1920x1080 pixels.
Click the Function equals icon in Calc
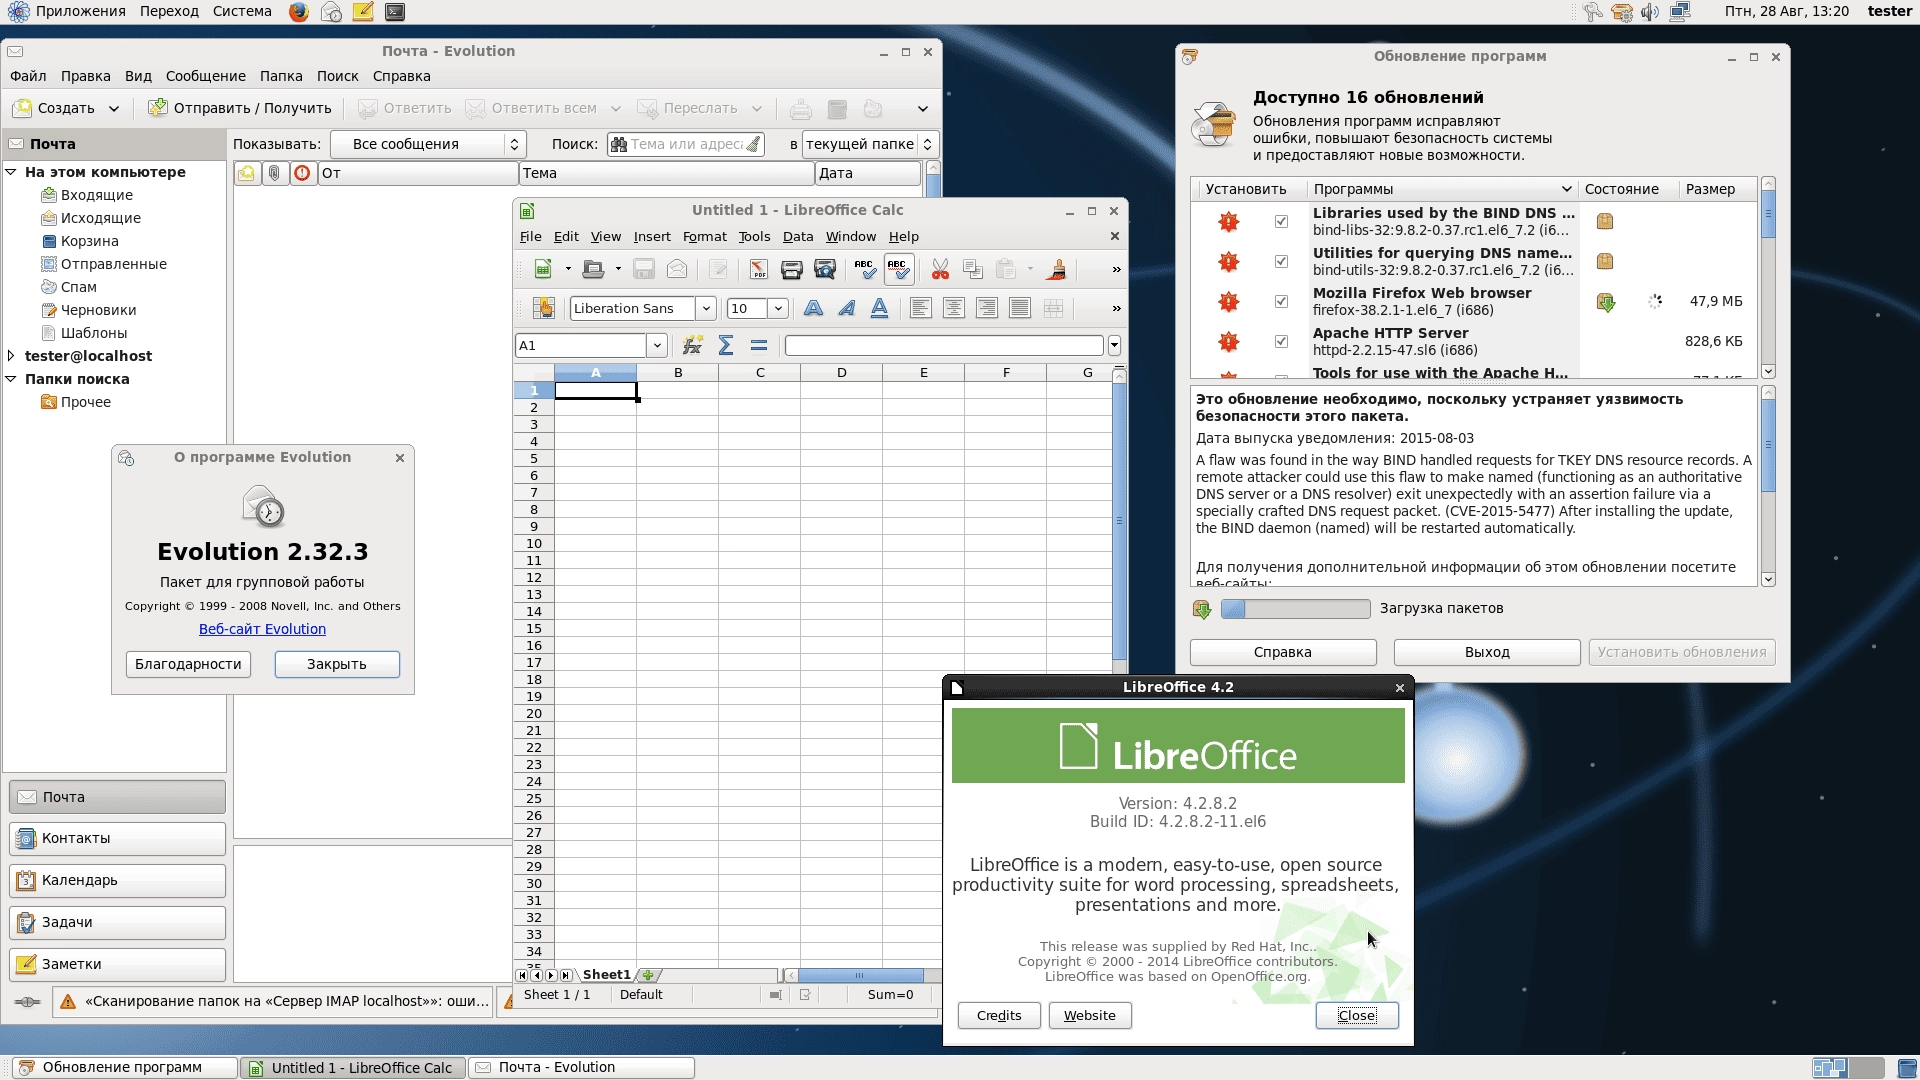point(759,346)
